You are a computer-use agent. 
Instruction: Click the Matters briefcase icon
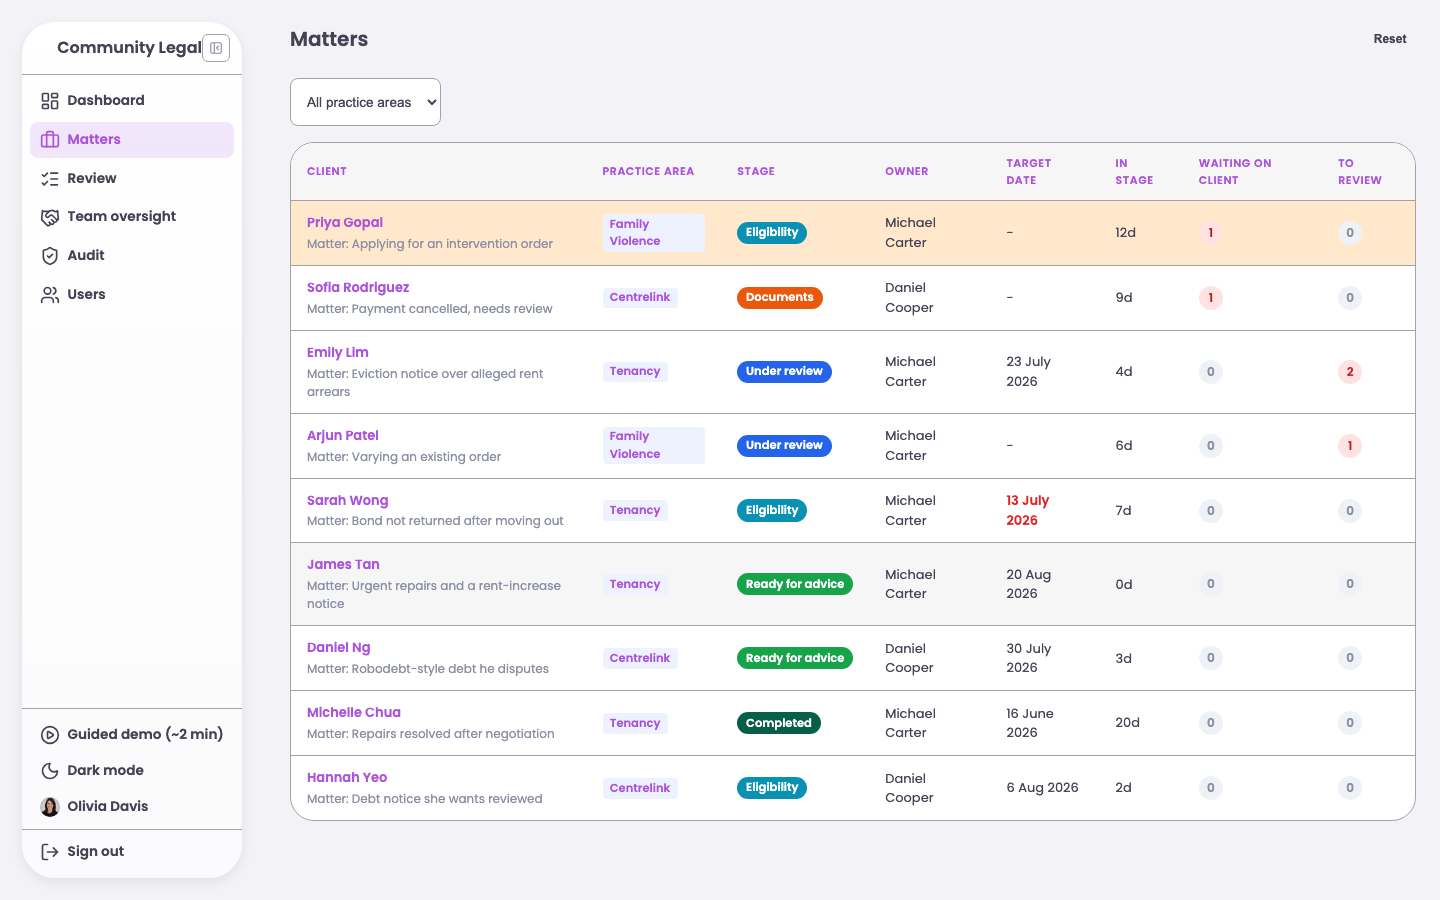(x=50, y=140)
